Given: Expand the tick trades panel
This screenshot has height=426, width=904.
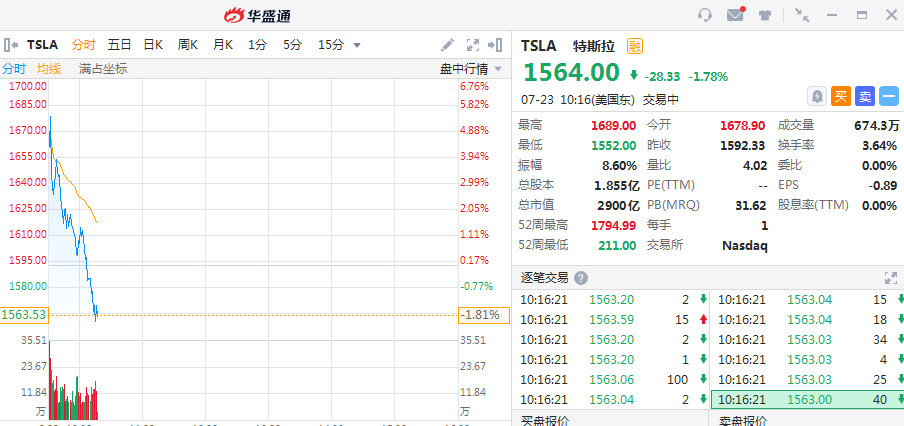Looking at the screenshot, I should [x=891, y=278].
